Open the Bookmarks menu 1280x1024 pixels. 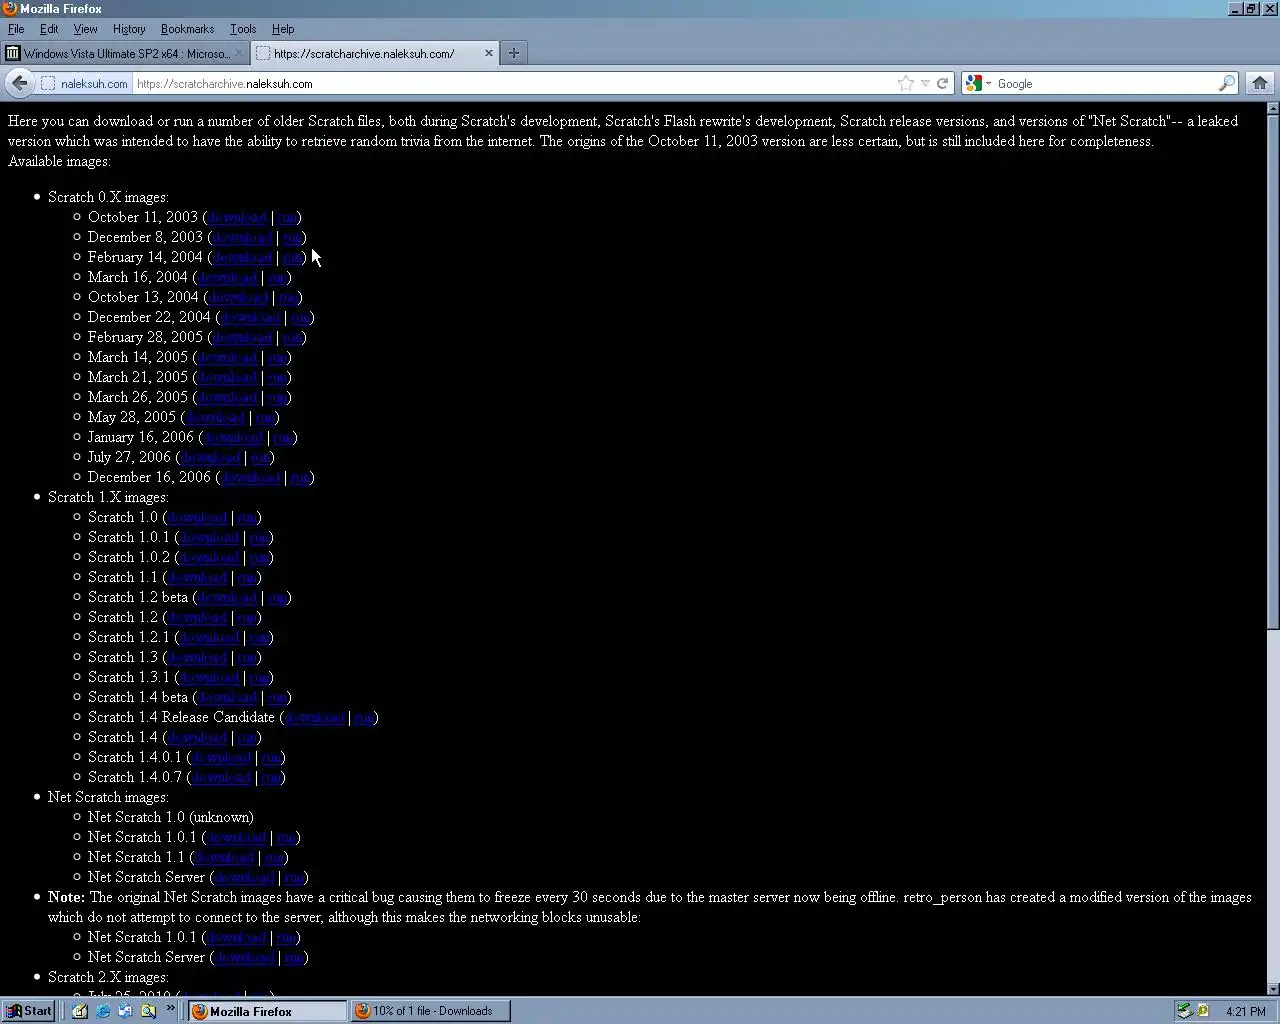187,29
